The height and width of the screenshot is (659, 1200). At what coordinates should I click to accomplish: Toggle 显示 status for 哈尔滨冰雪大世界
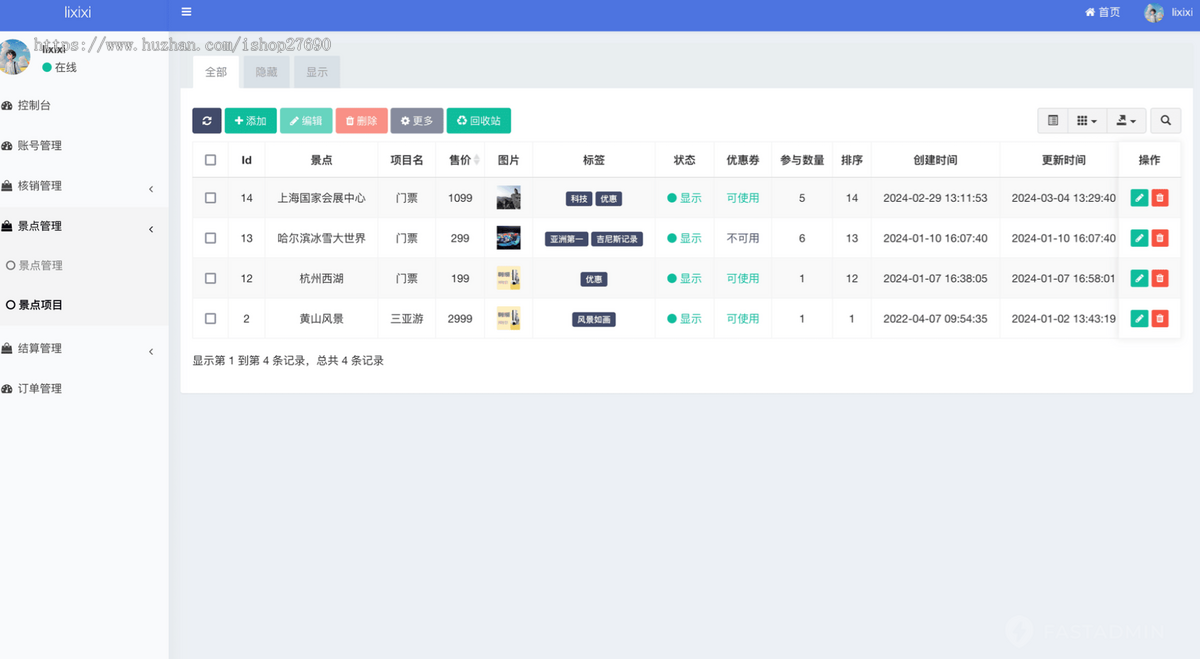click(685, 238)
